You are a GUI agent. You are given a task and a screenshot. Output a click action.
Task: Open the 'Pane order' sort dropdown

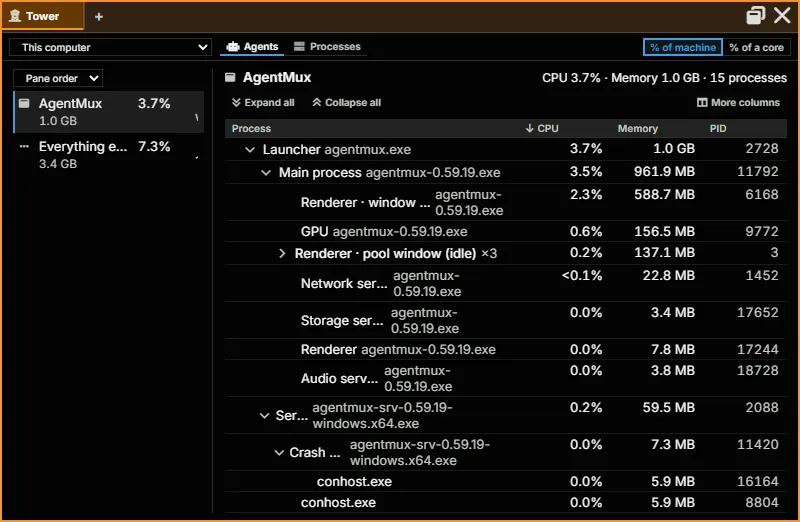[x=58, y=78]
